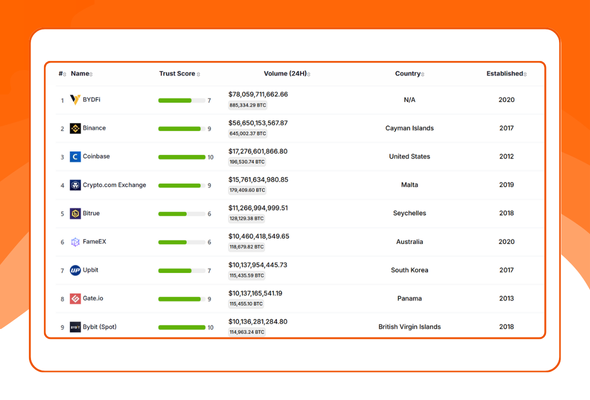Screen dimensions: 590x400
Task: Click volume $17,276,601,866.80
Action: (258, 151)
